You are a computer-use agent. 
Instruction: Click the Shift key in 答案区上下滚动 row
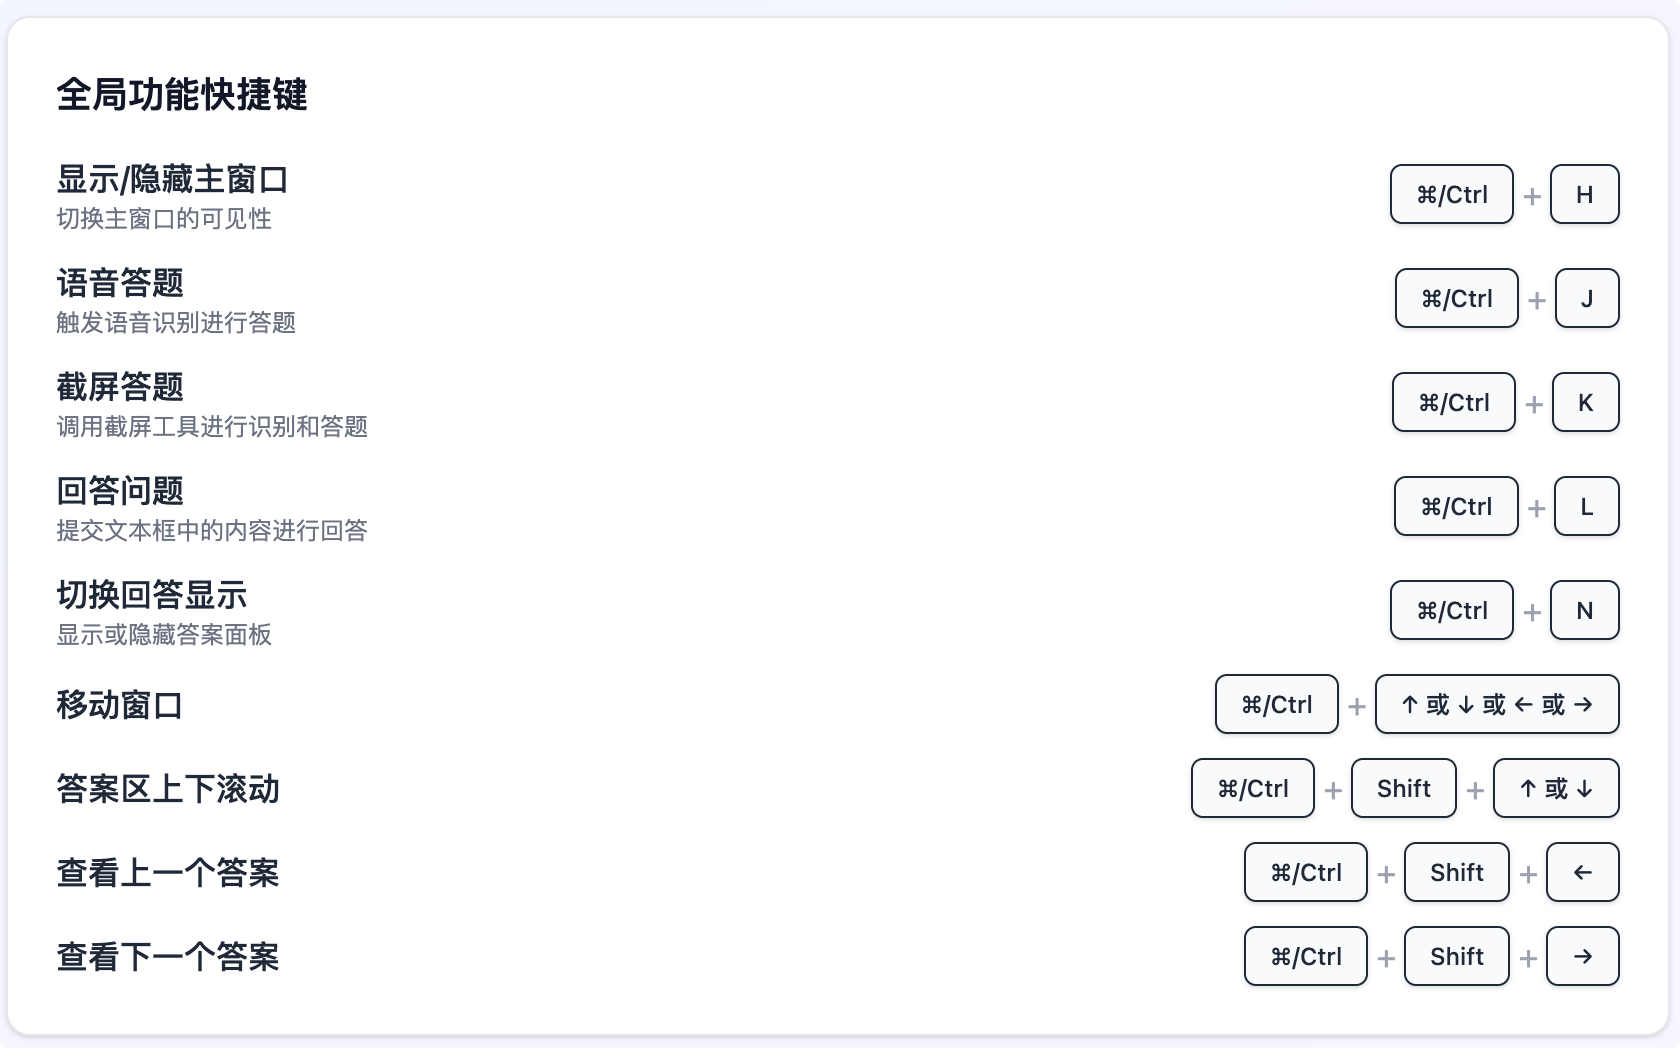click(x=1403, y=788)
